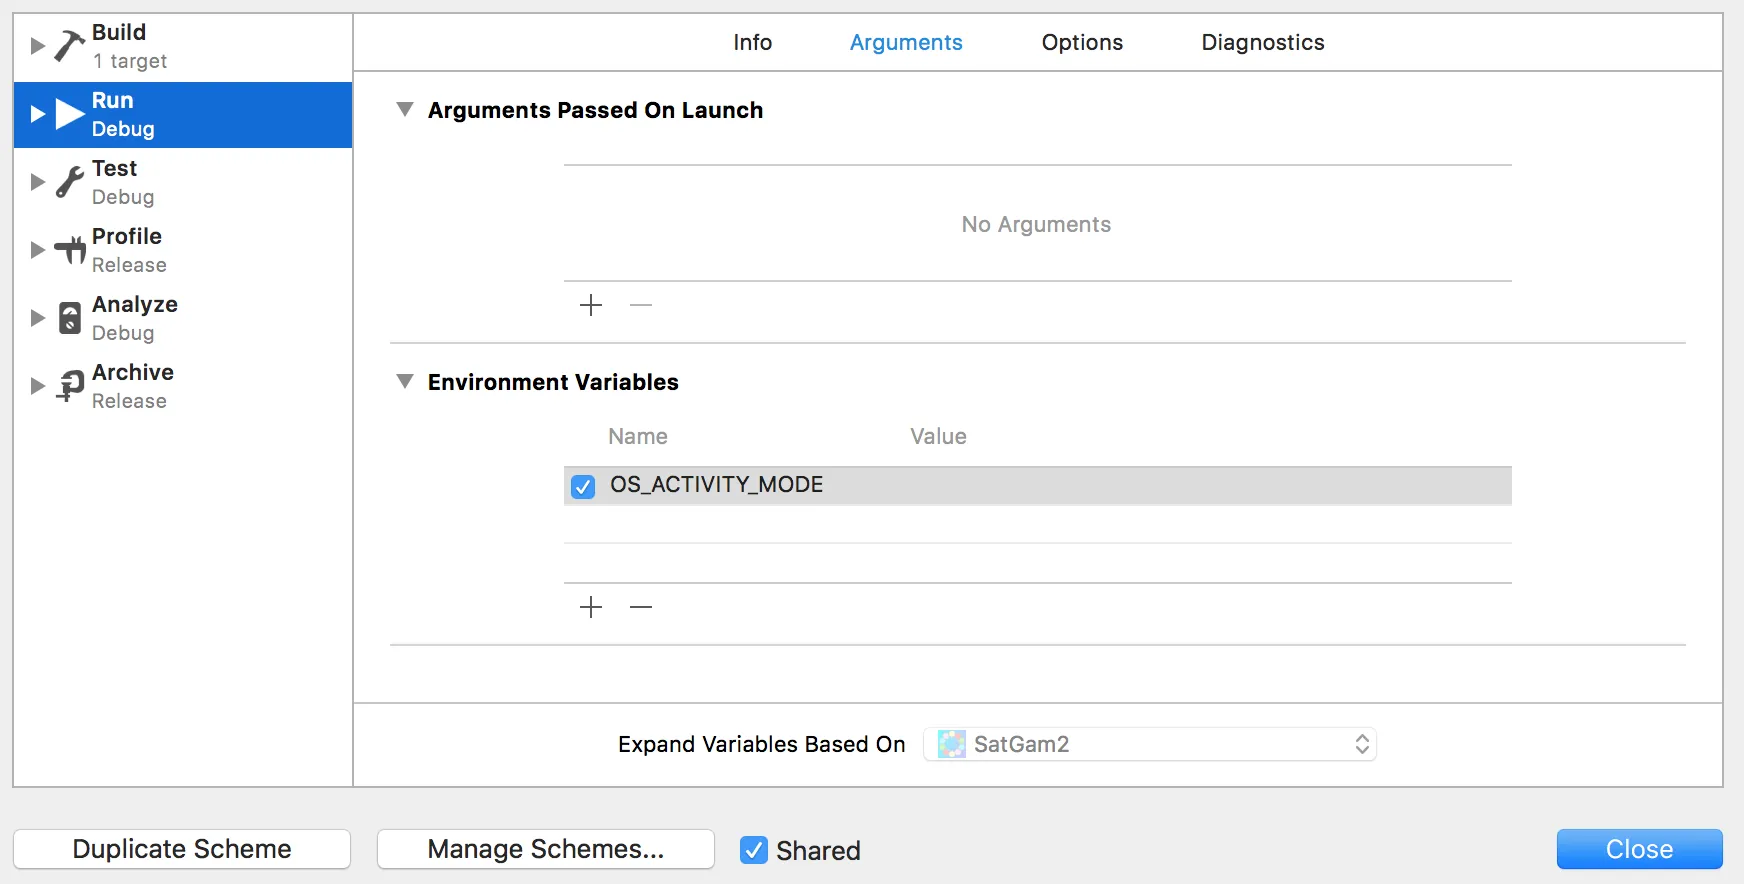Open the Diagnostics tab
This screenshot has height=884, width=1744.
(1262, 42)
